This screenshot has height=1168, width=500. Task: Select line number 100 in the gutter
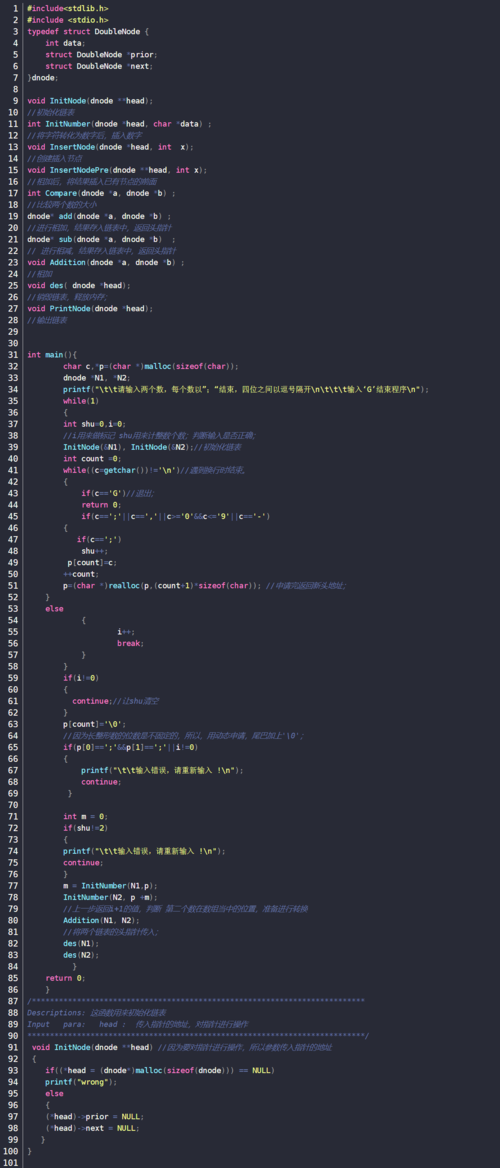(x=12, y=1151)
